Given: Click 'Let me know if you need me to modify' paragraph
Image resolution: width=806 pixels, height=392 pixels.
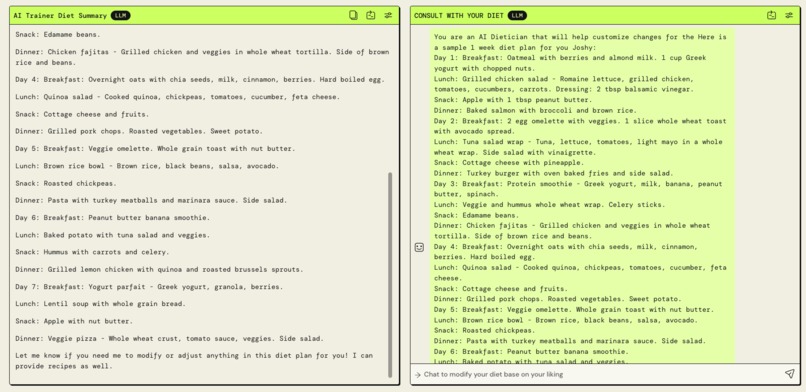Looking at the screenshot, I should click(x=194, y=361).
